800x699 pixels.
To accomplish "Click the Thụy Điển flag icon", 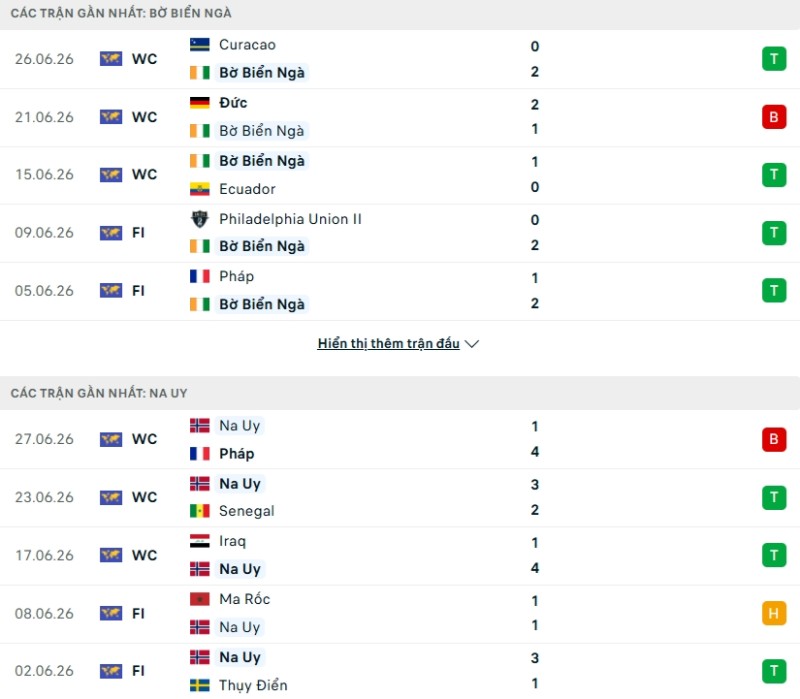I will (199, 685).
